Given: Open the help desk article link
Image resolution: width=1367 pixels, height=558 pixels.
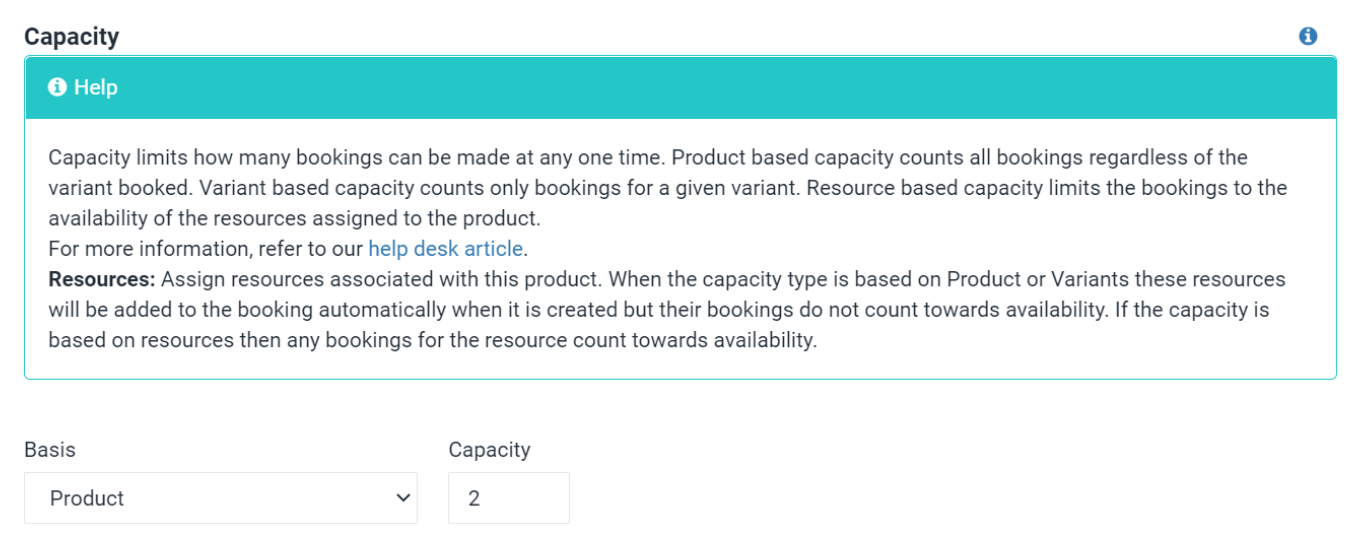Looking at the screenshot, I should (x=445, y=249).
